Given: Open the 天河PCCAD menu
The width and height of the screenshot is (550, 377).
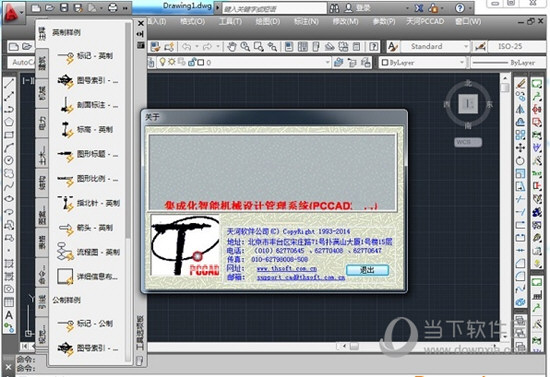Looking at the screenshot, I should 425,22.
